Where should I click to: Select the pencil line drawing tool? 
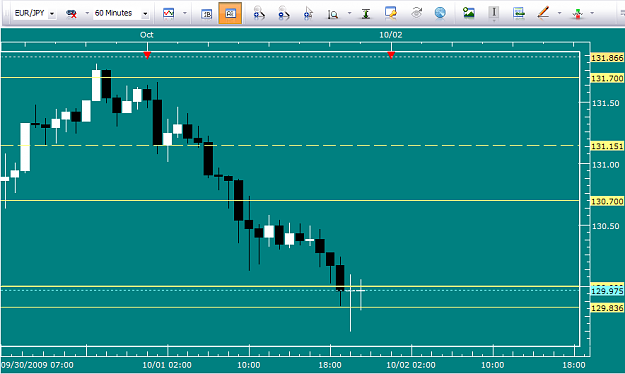(x=543, y=13)
